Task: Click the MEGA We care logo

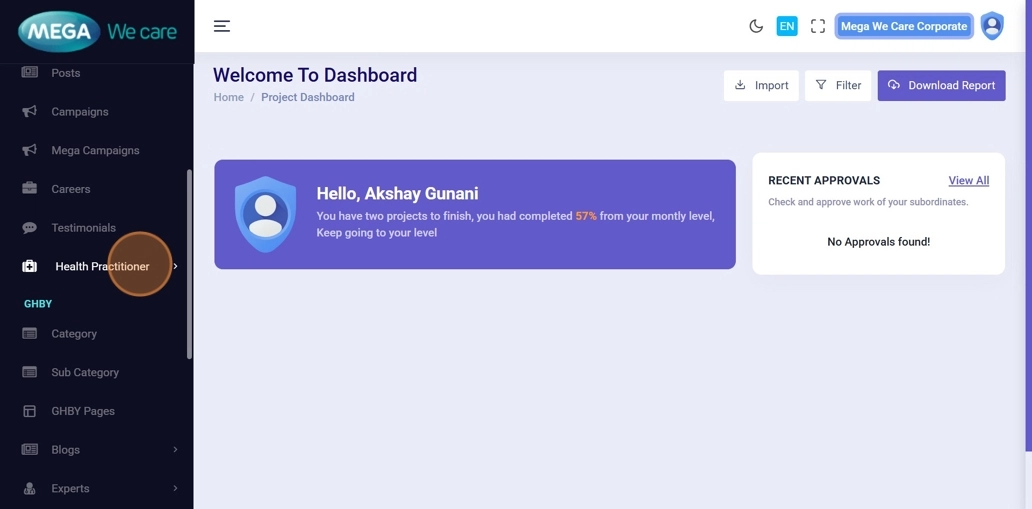Action: coord(97,31)
